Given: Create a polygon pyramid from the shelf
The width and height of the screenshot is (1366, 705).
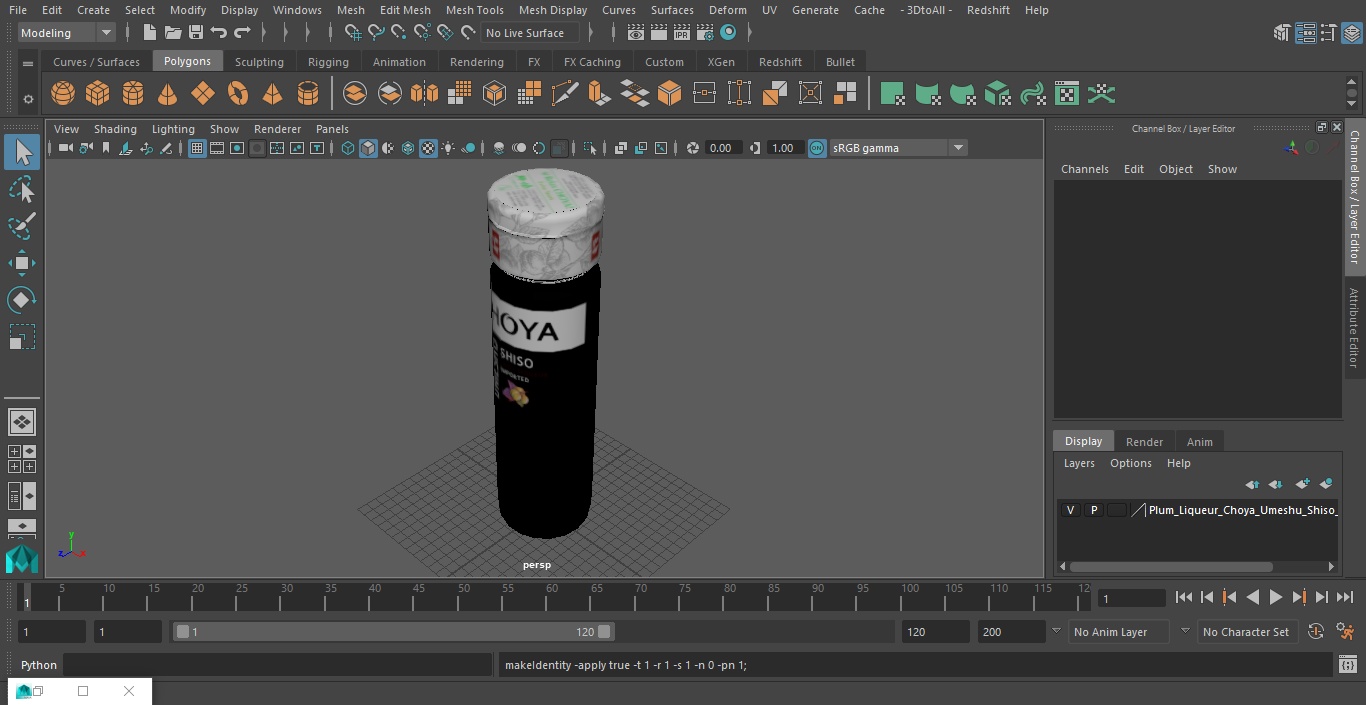Looking at the screenshot, I should [x=272, y=94].
